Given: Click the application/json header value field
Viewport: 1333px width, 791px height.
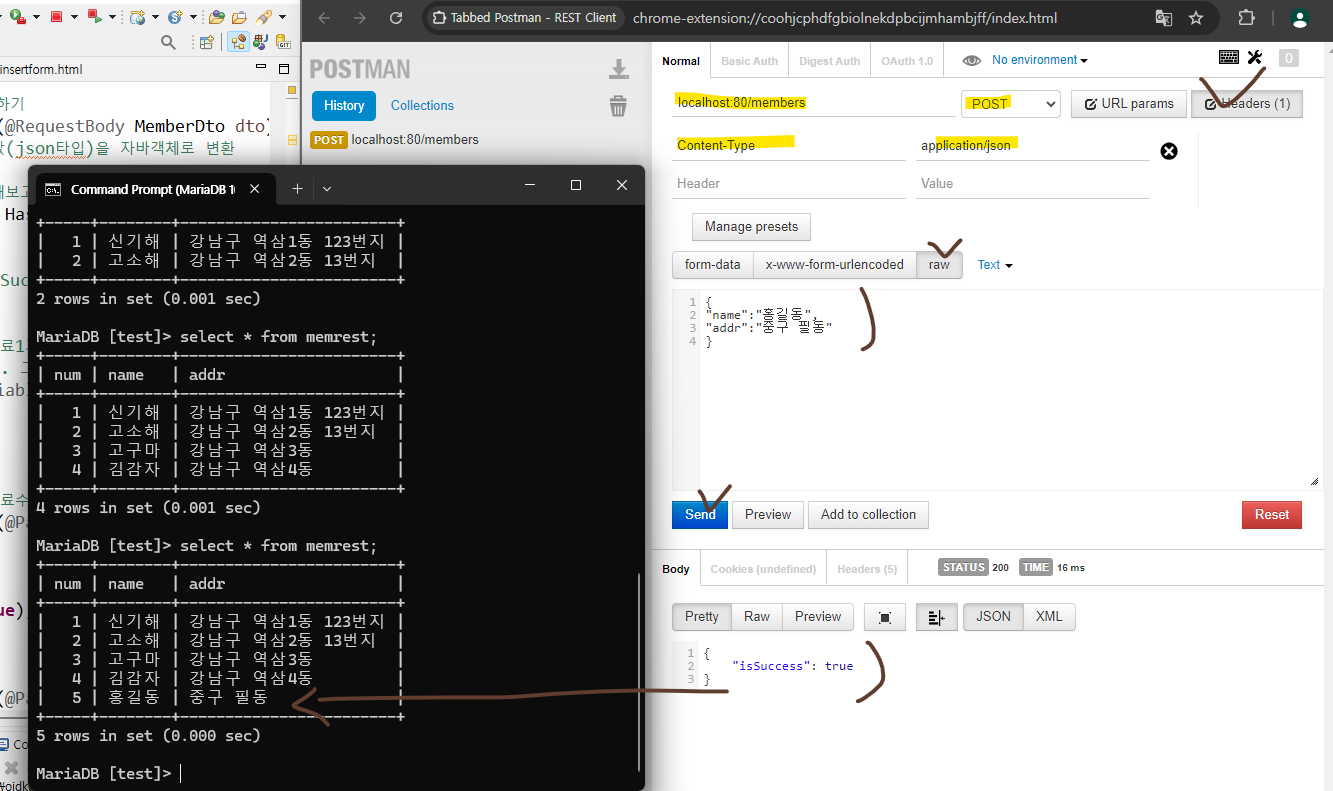Looking at the screenshot, I should point(1033,146).
